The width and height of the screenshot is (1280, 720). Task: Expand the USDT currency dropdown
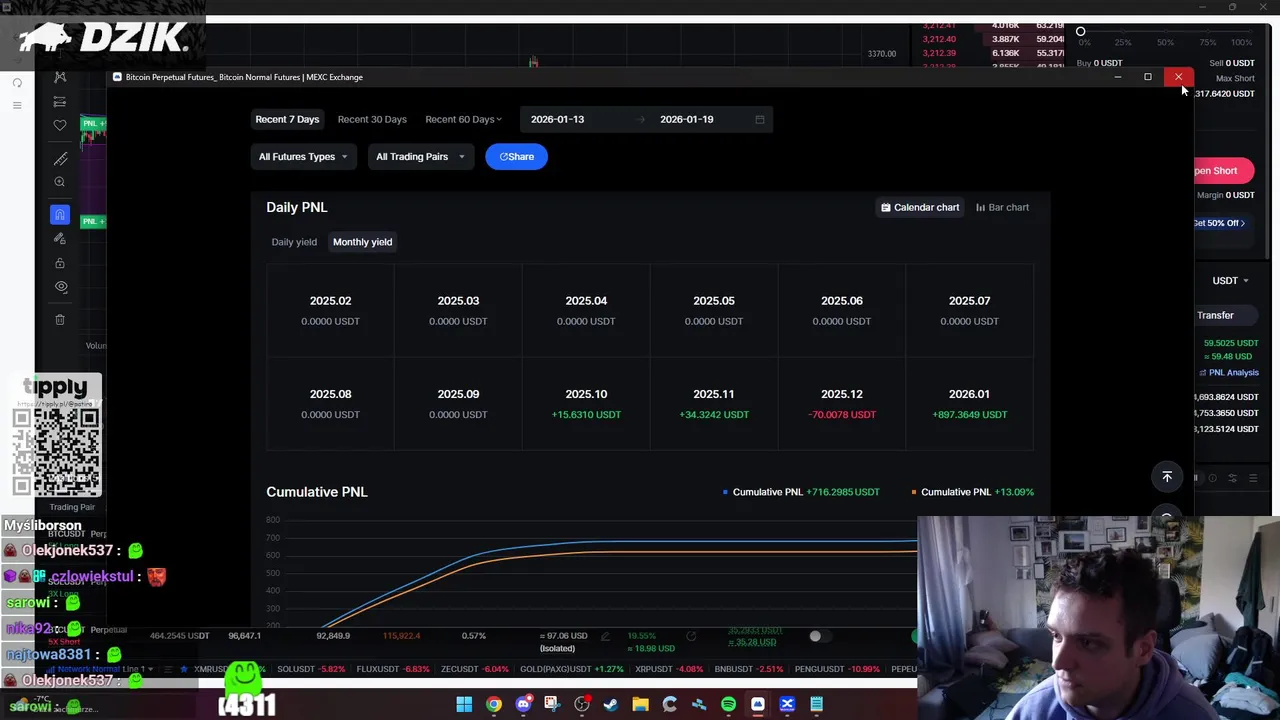coord(1230,281)
